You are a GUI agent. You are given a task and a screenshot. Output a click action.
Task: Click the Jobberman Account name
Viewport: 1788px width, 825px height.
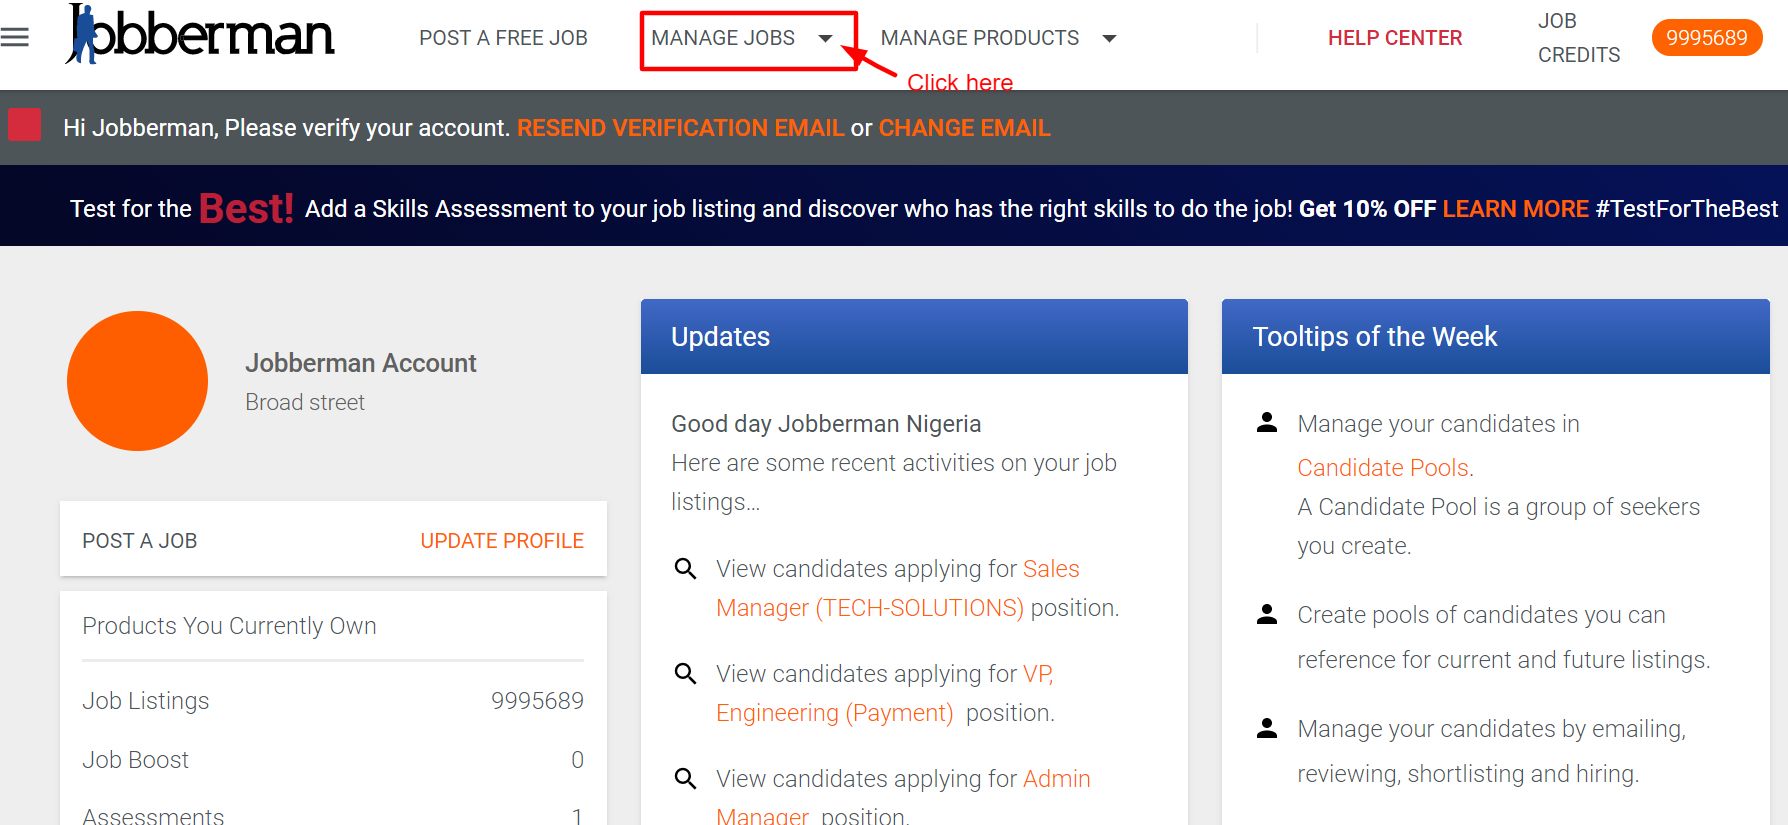(x=361, y=363)
